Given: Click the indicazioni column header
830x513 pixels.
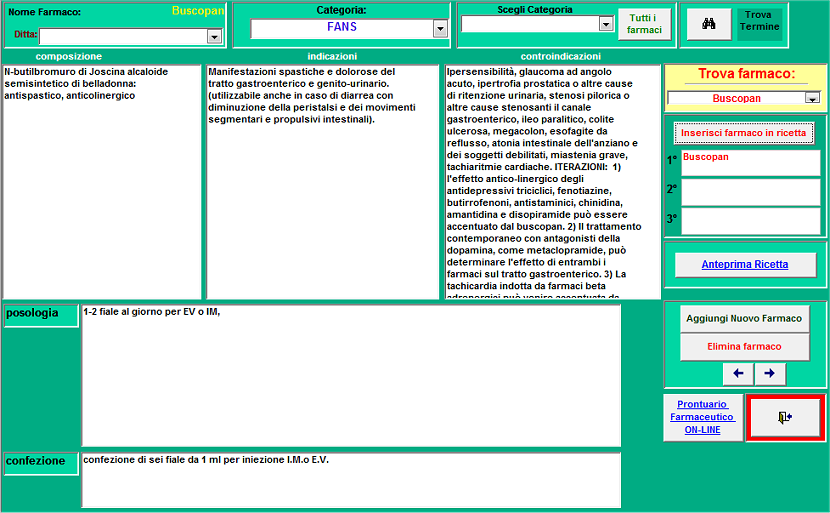Looking at the screenshot, I should 332,57.
